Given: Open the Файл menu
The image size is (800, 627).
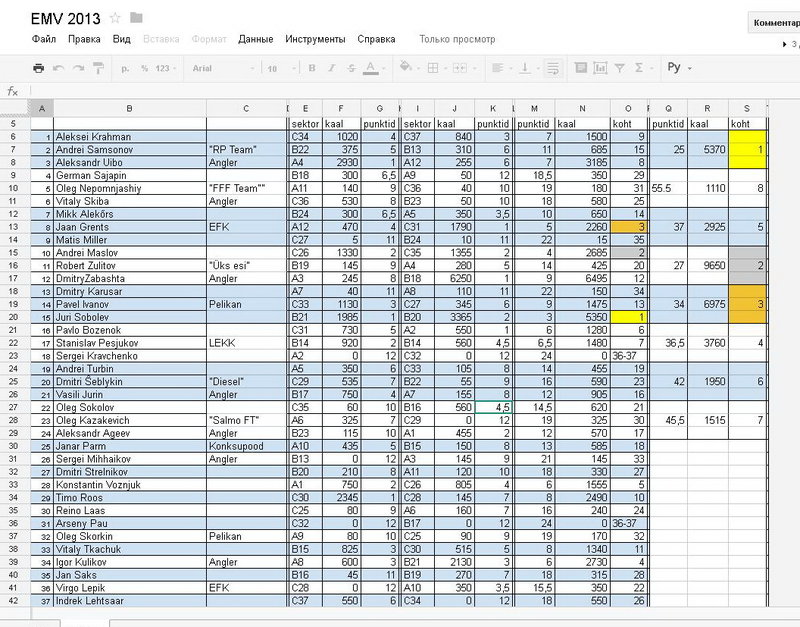Looking at the screenshot, I should (x=44, y=39).
